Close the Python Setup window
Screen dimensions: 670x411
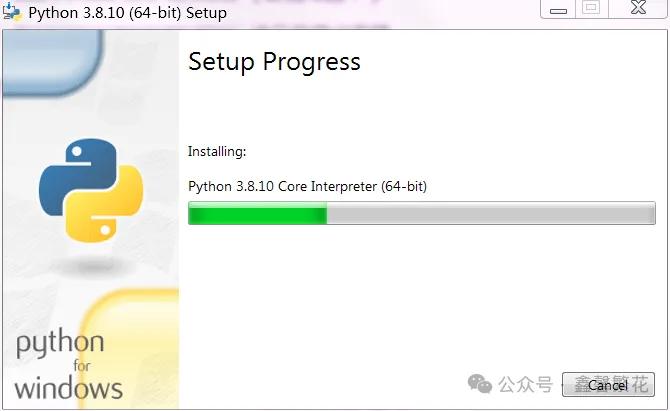637,10
